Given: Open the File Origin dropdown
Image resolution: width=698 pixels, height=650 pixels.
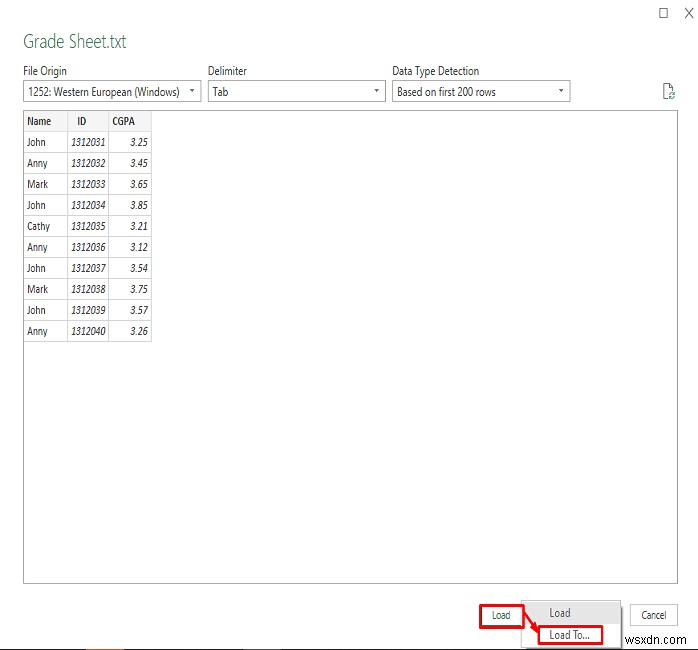Looking at the screenshot, I should tap(112, 91).
